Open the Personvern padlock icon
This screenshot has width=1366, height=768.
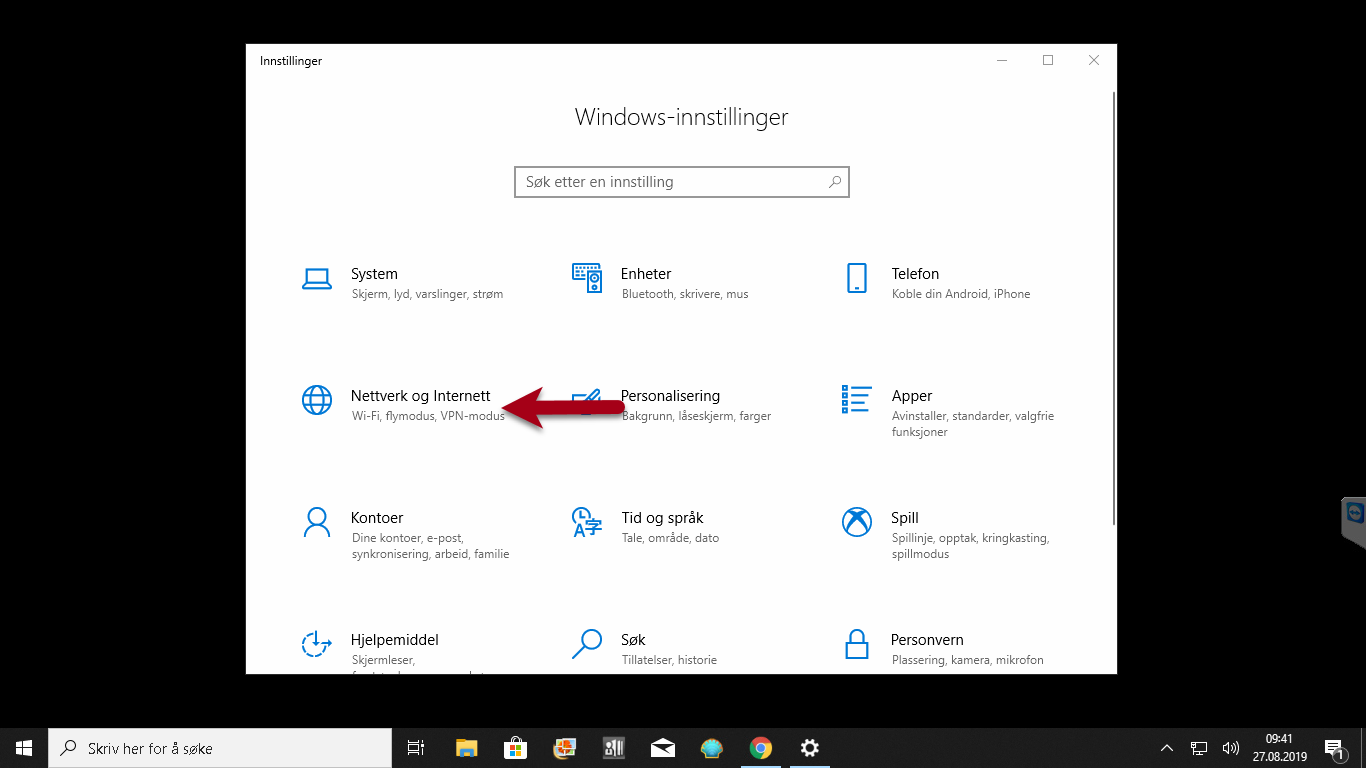pos(856,644)
